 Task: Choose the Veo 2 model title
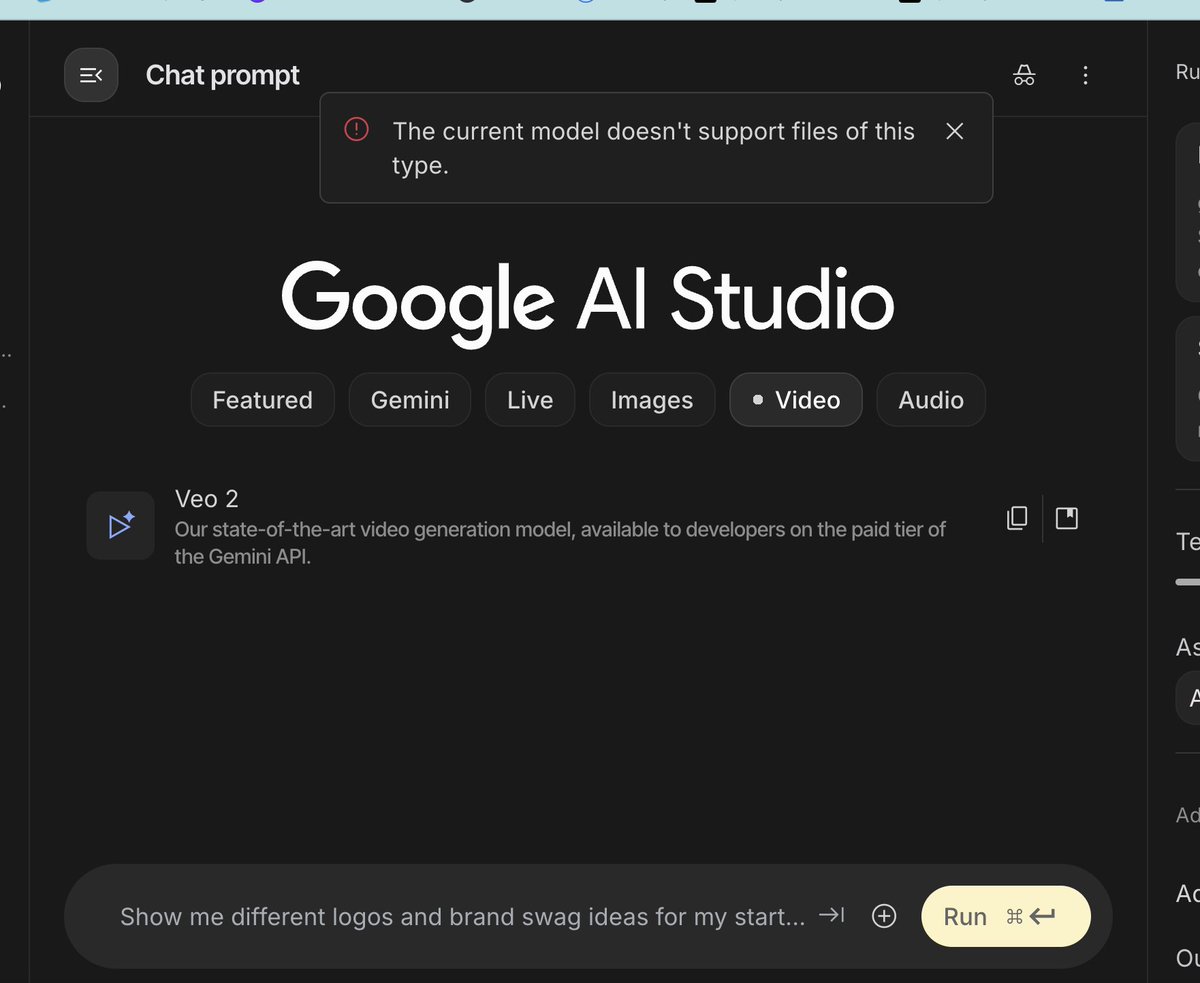pos(207,499)
